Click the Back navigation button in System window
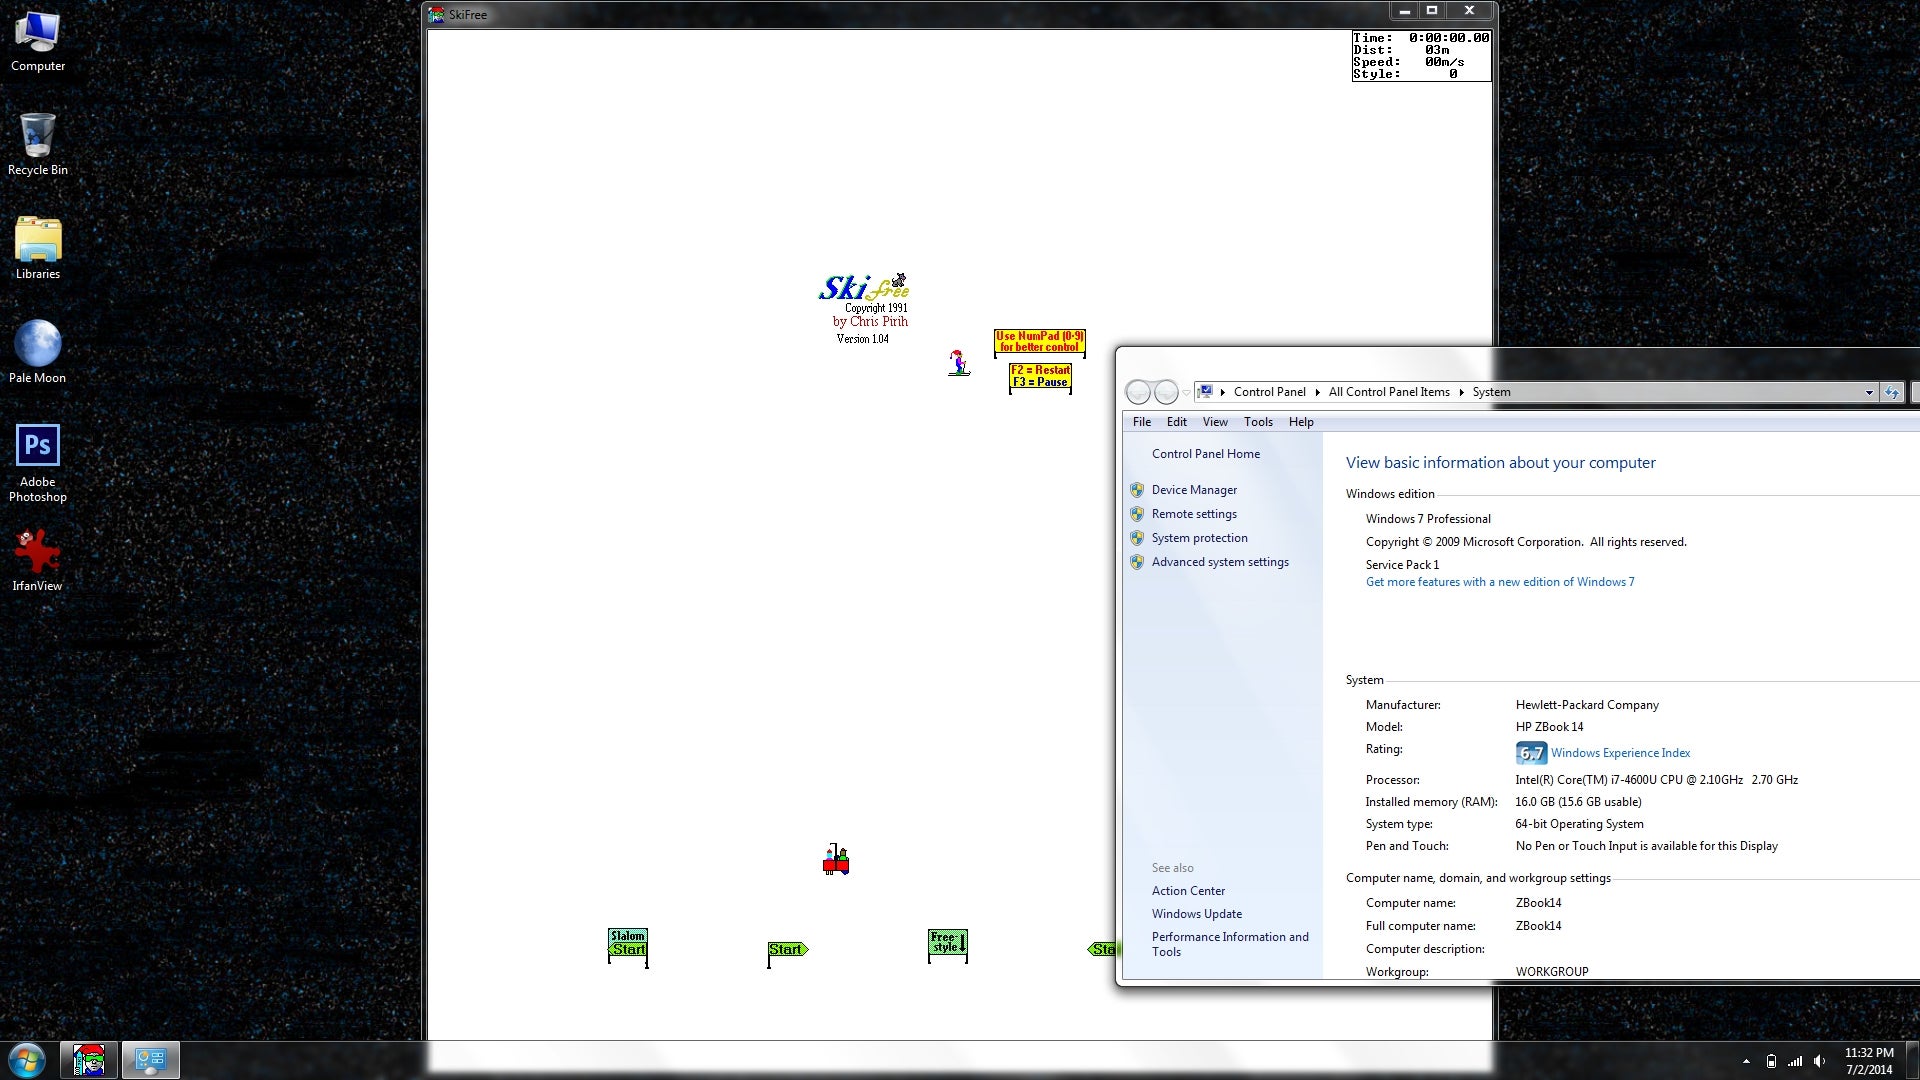This screenshot has height=1080, width=1920. click(x=1138, y=392)
